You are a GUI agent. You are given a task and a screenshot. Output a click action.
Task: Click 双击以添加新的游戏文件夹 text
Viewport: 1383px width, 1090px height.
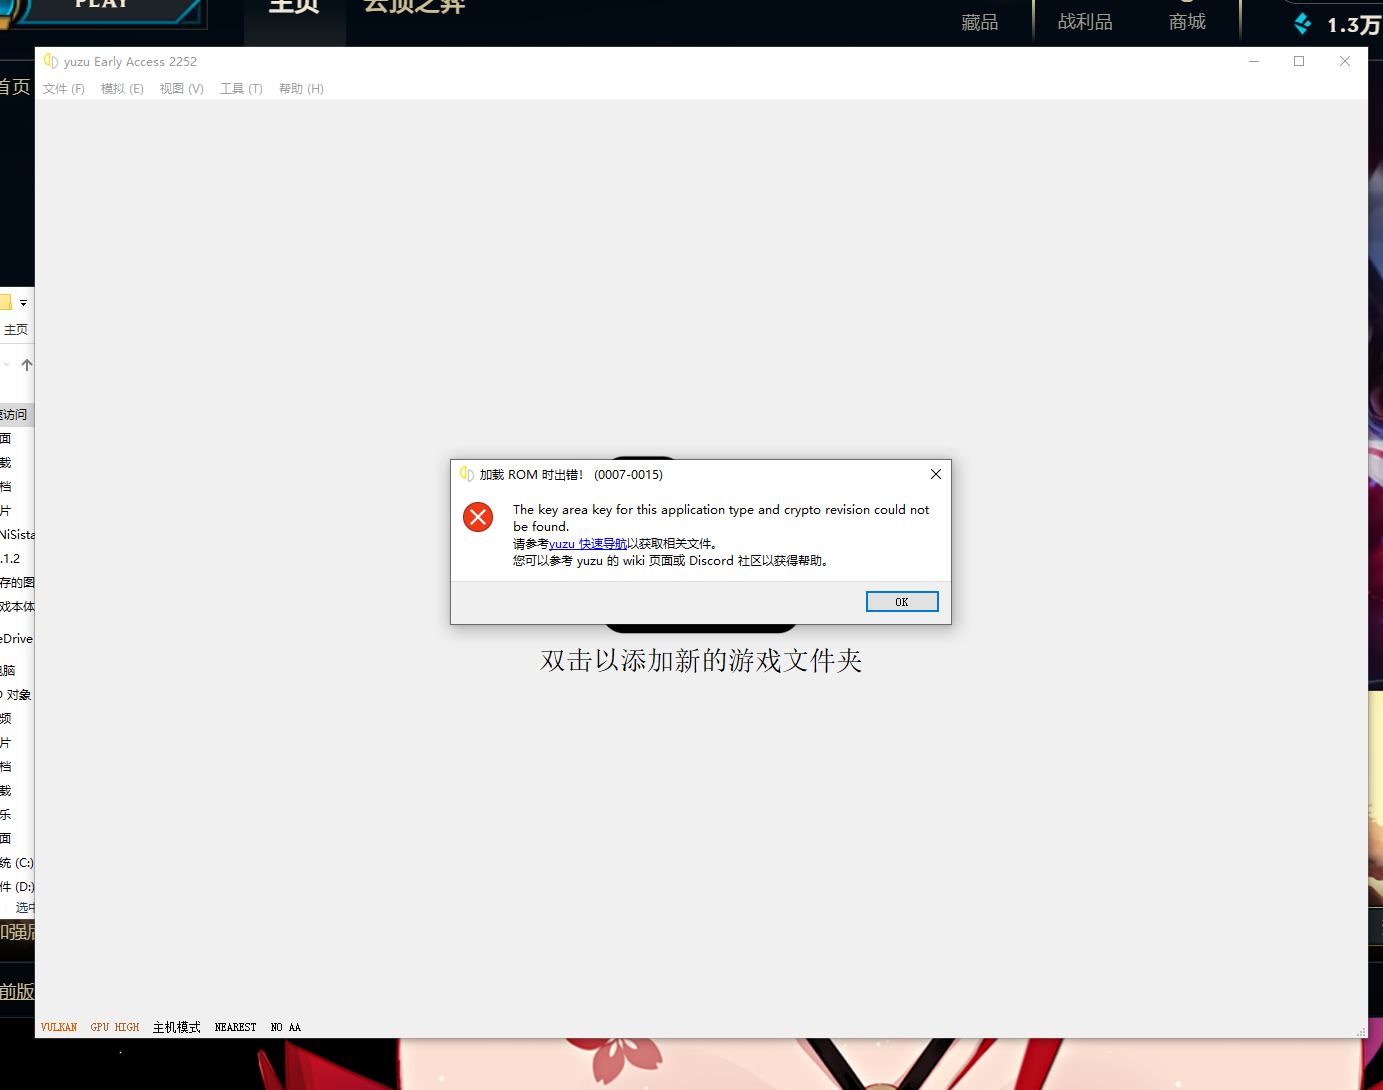(x=701, y=661)
